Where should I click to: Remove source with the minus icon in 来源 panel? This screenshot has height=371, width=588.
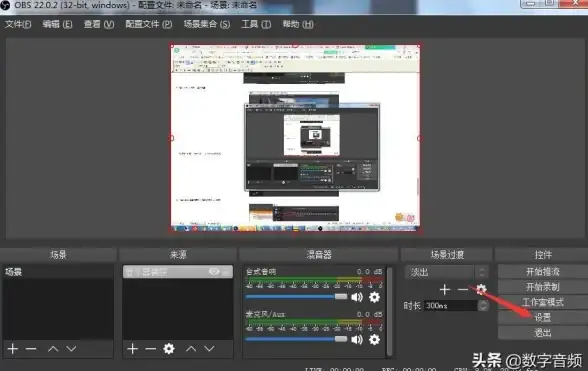tap(150, 349)
